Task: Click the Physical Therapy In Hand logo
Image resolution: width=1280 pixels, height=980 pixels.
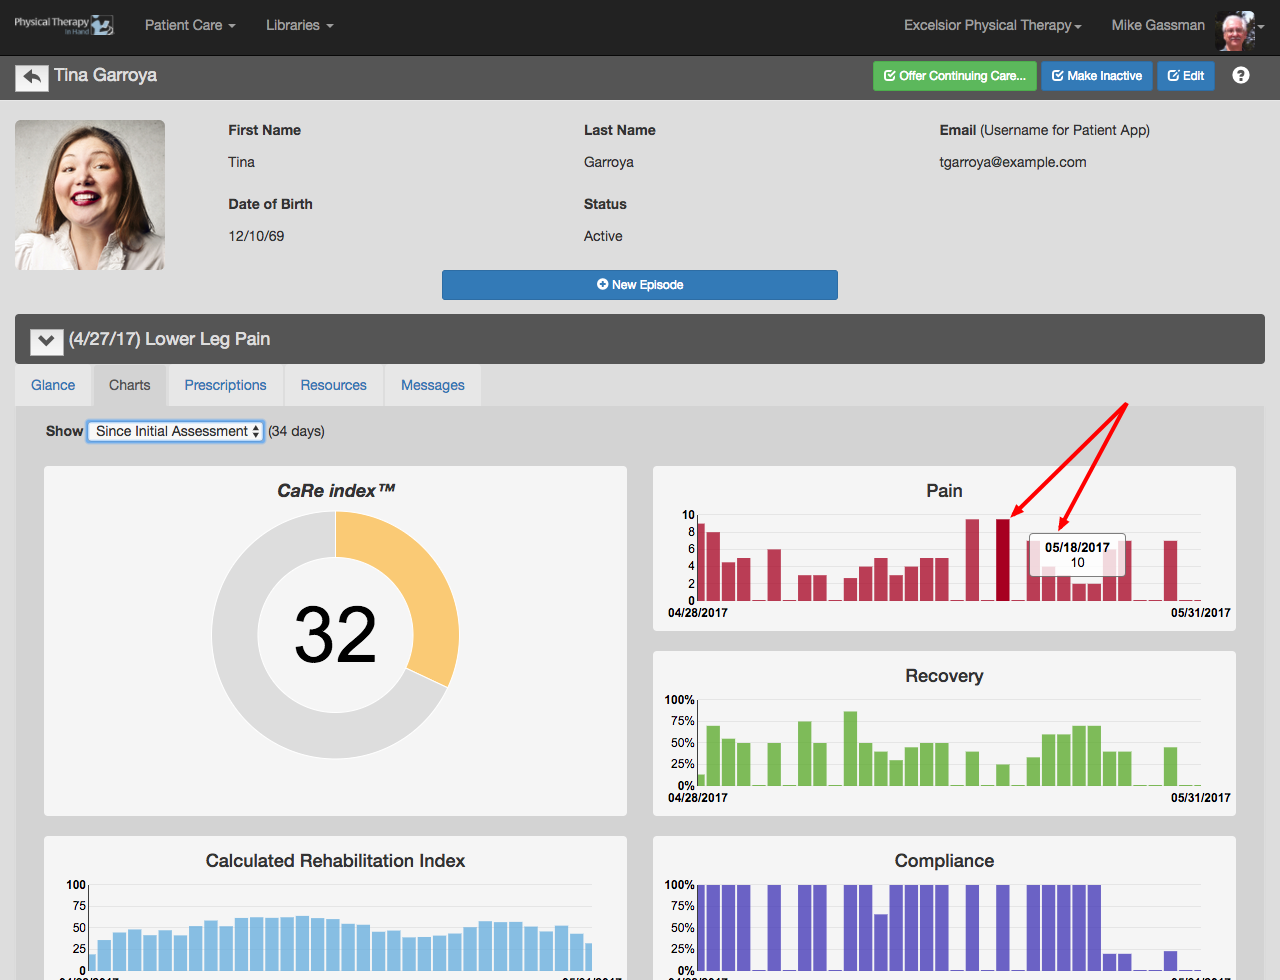Action: [64, 25]
